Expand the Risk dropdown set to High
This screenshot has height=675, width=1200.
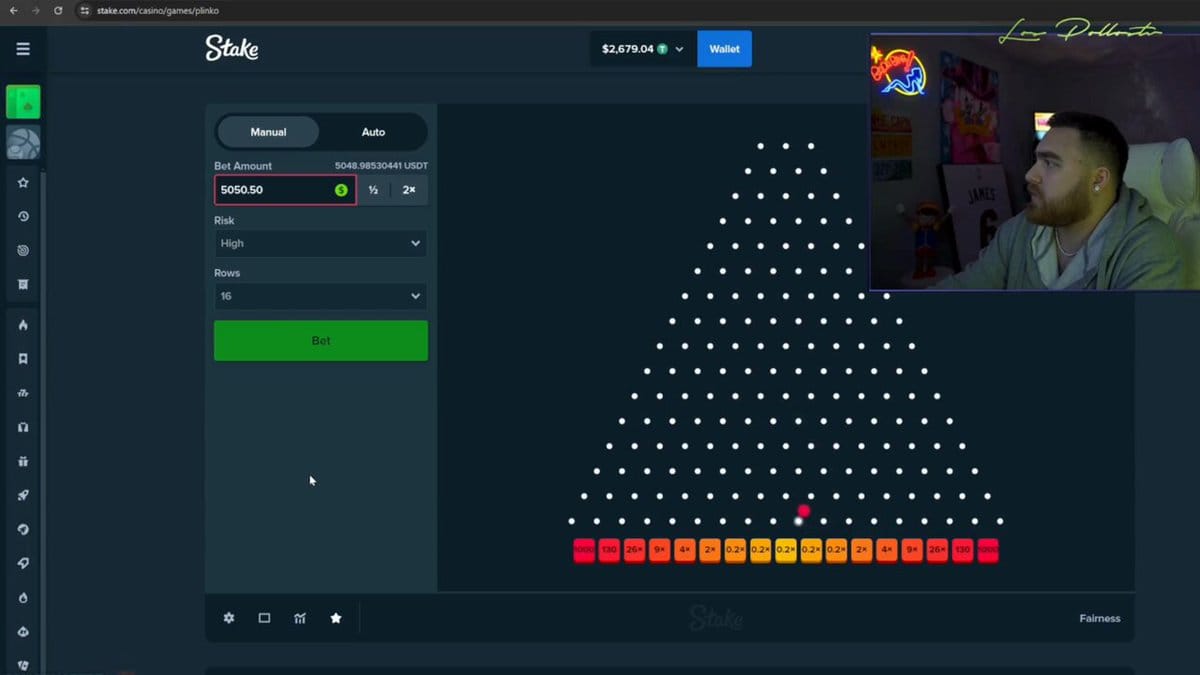pos(320,243)
